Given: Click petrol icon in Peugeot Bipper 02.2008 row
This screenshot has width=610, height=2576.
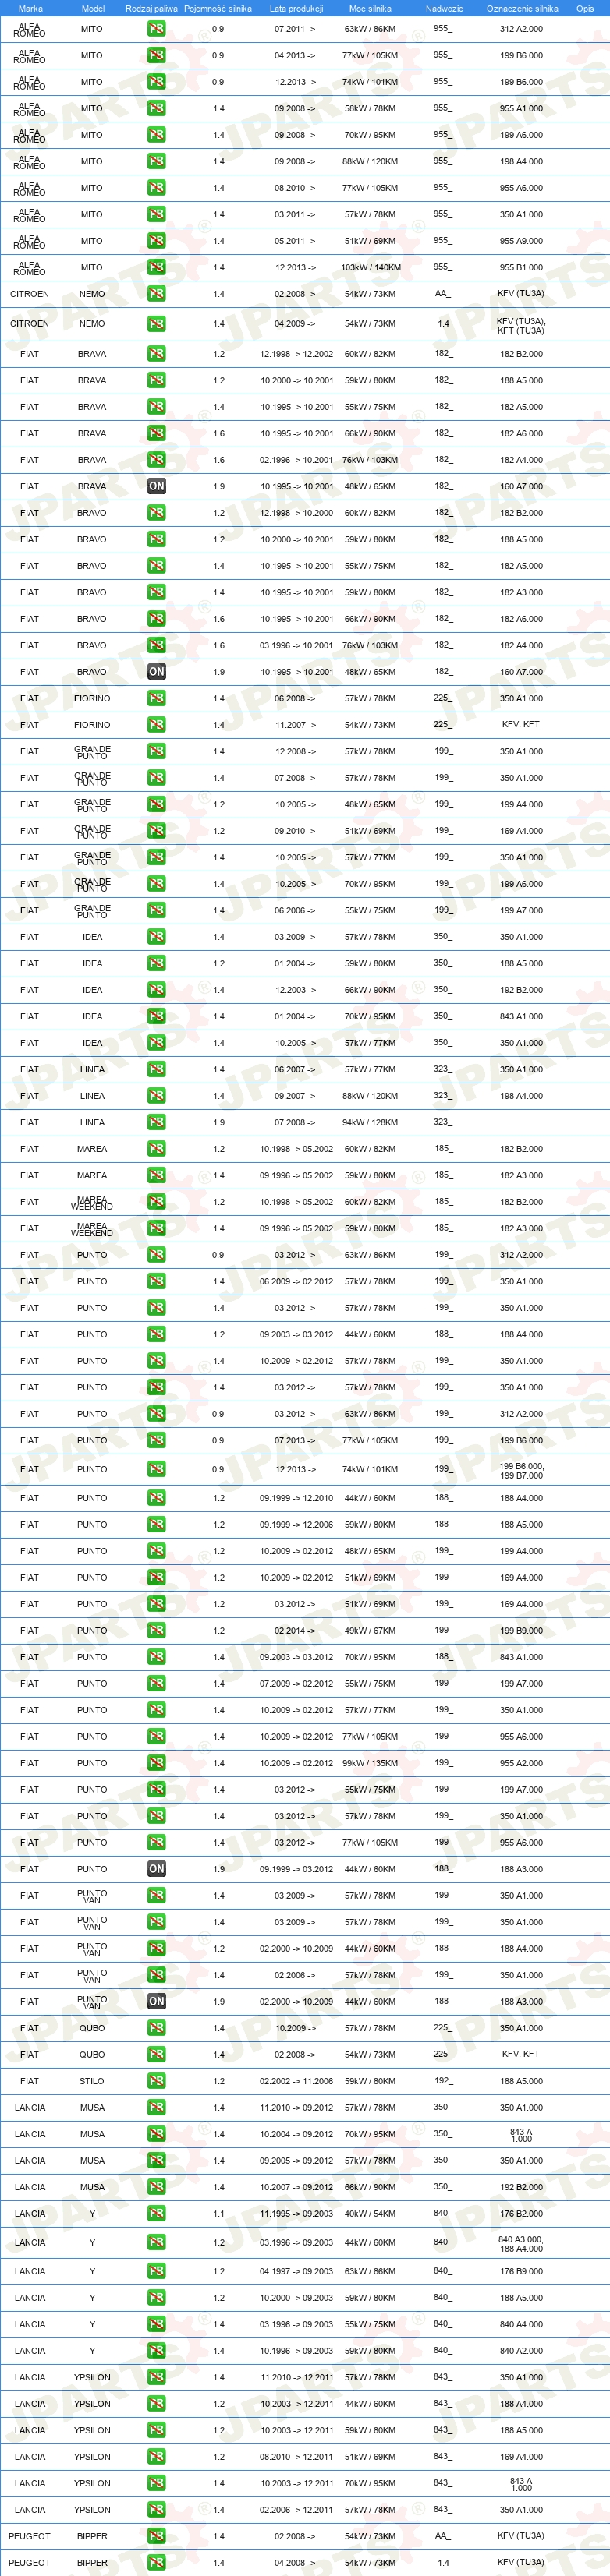Looking at the screenshot, I should (x=157, y=2536).
